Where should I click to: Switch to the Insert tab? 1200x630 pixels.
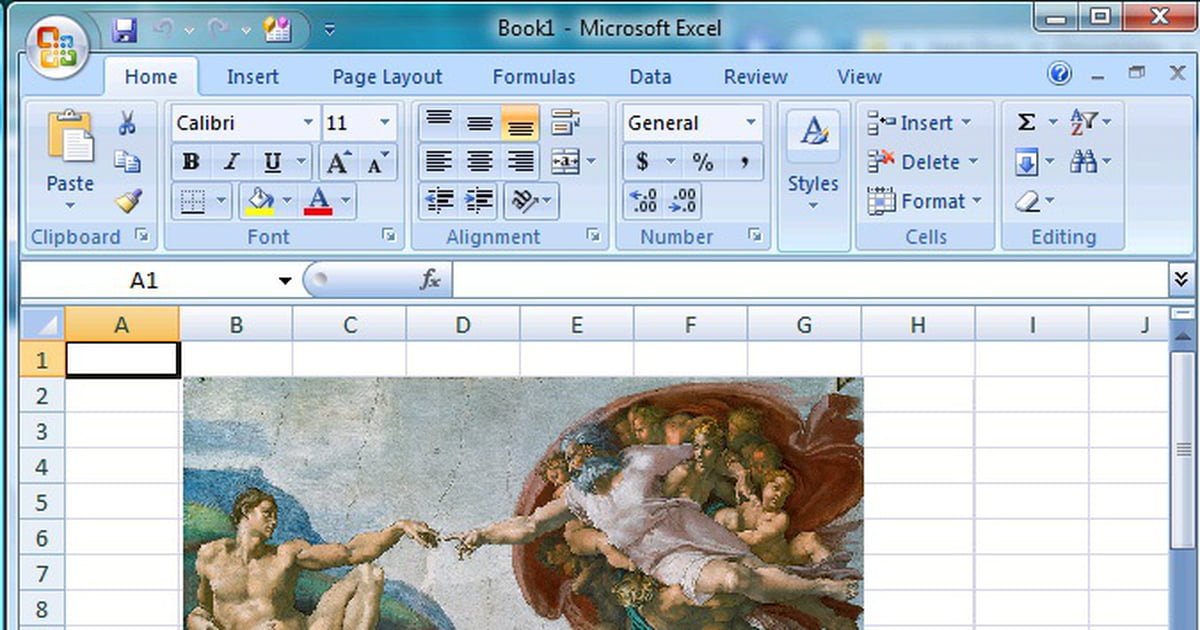click(x=253, y=77)
